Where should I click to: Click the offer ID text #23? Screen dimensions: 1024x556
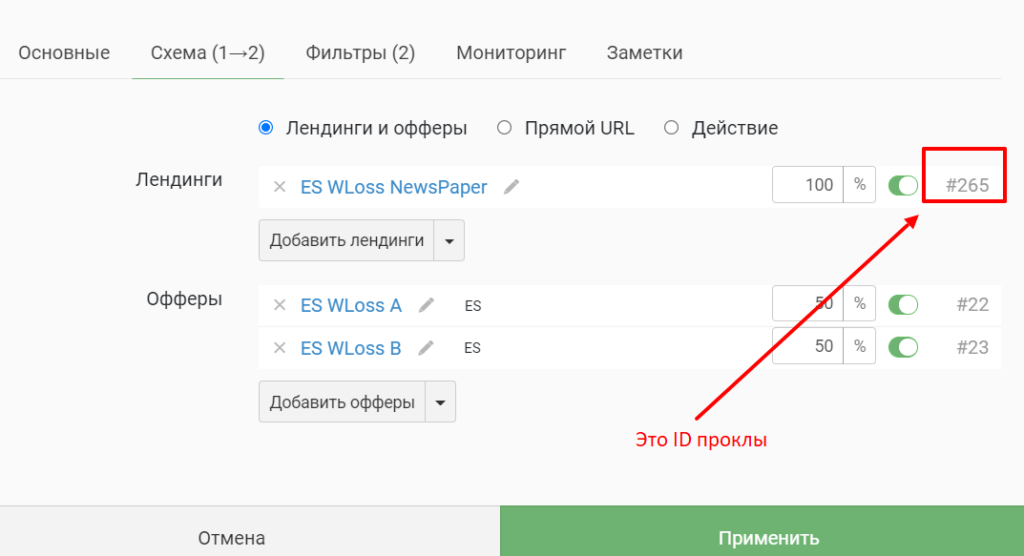point(972,348)
